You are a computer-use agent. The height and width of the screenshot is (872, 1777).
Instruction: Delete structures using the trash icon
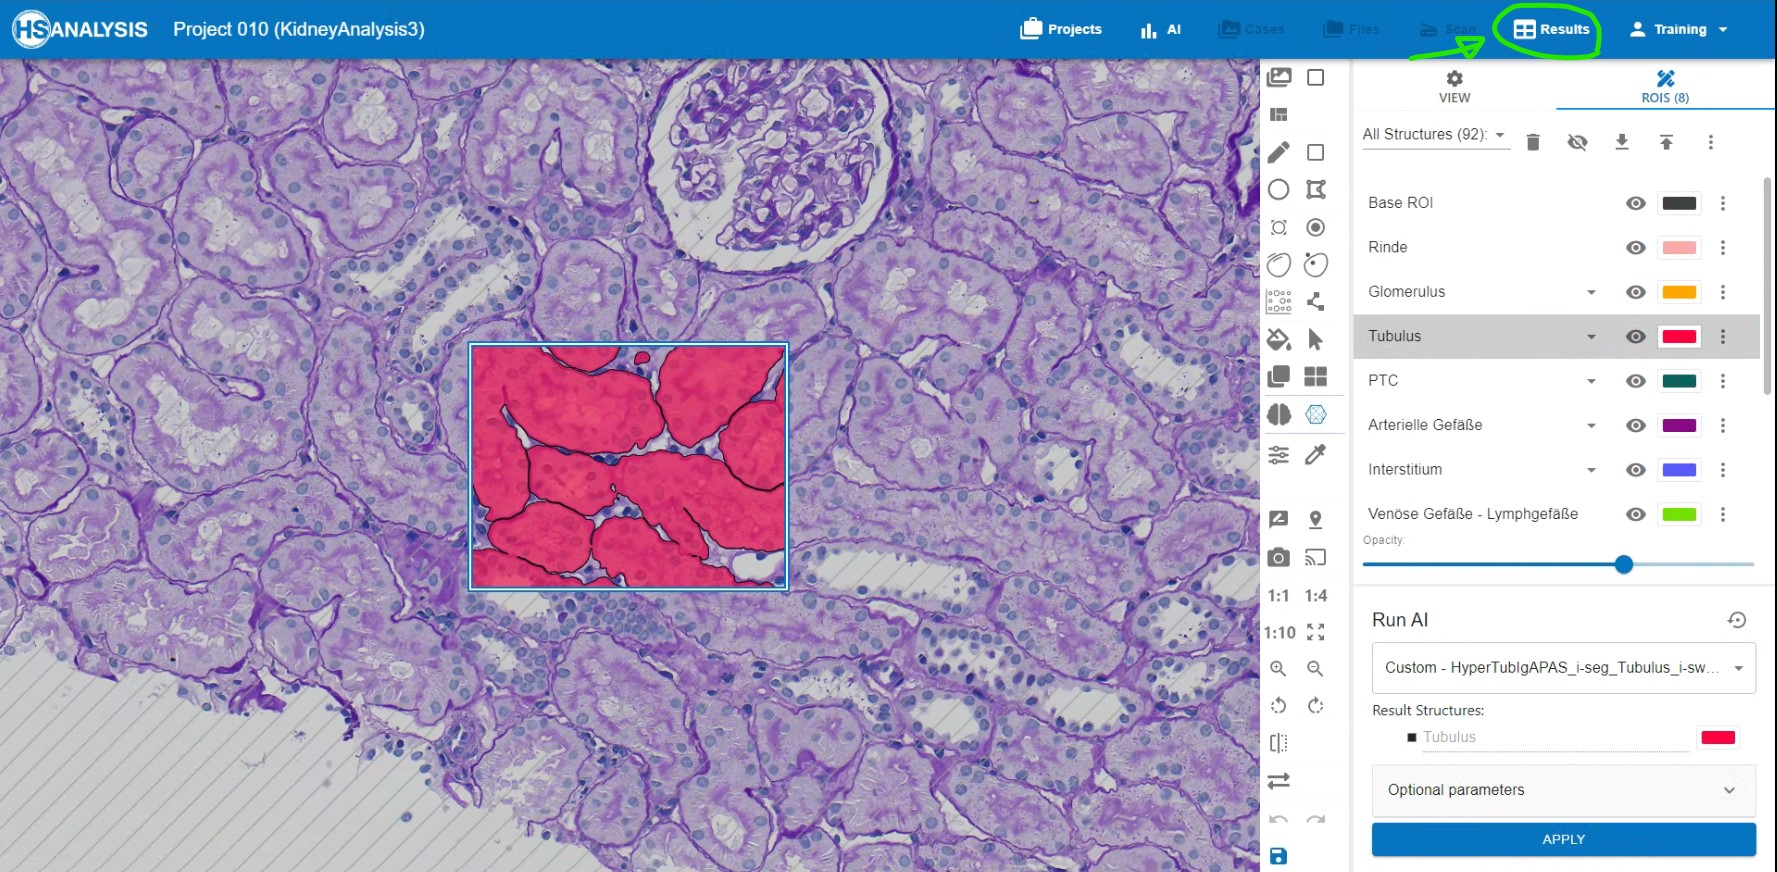1533,143
